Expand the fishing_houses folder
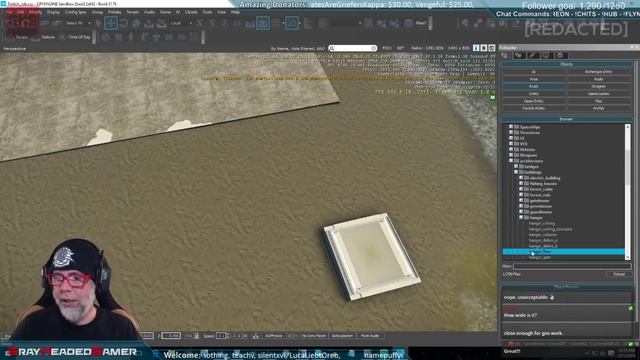Screen dimensions: 640x360 (521, 184)
